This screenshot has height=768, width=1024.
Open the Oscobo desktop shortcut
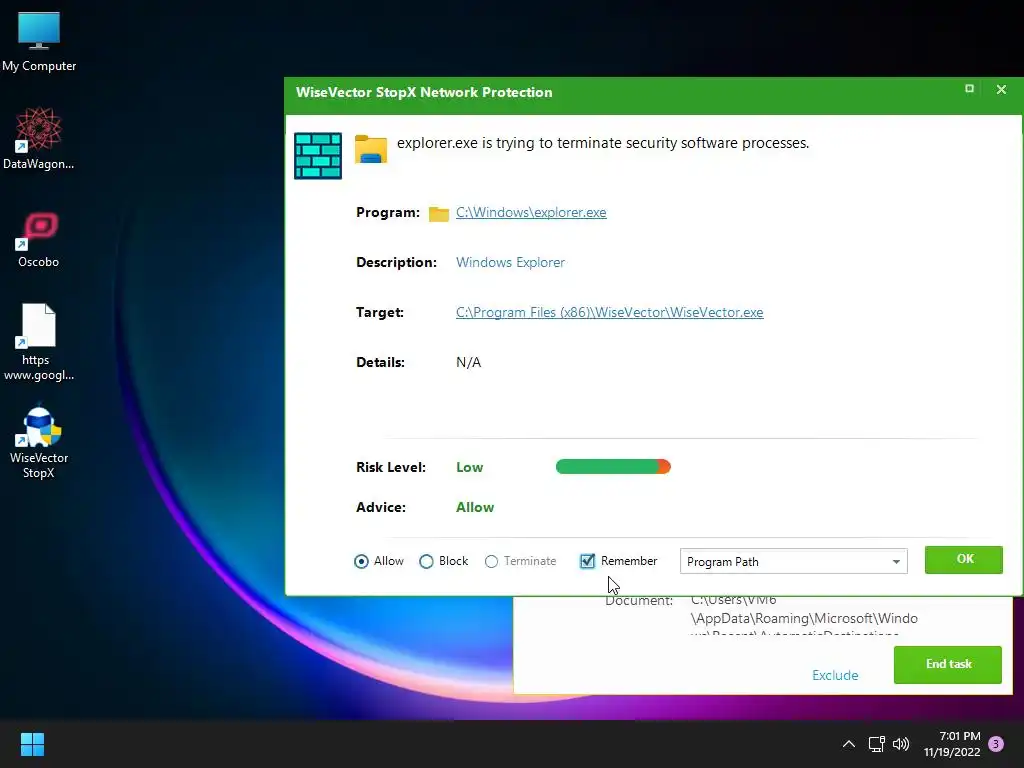click(39, 240)
